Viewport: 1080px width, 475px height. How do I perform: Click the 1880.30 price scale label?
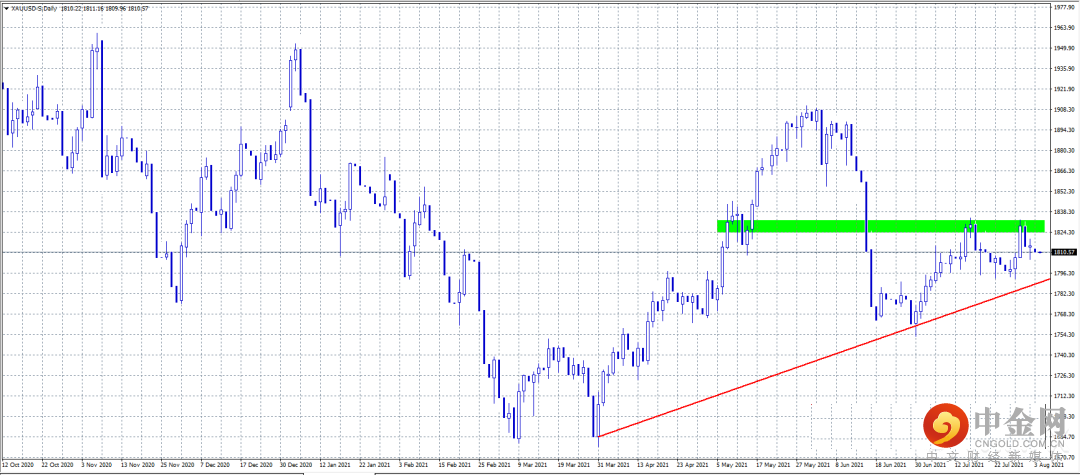tap(1064, 150)
